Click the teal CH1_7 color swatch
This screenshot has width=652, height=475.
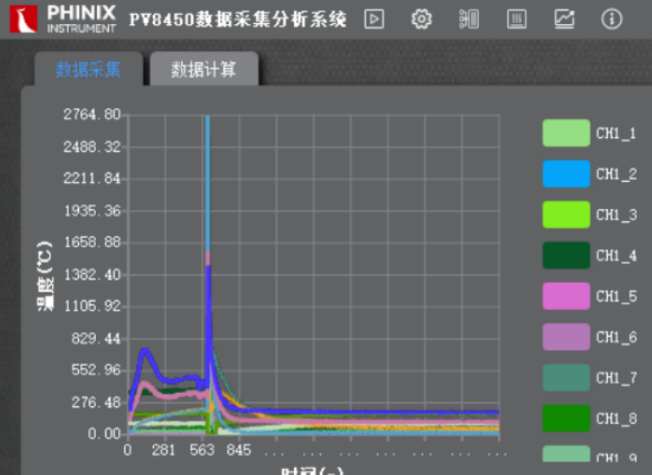click(566, 378)
